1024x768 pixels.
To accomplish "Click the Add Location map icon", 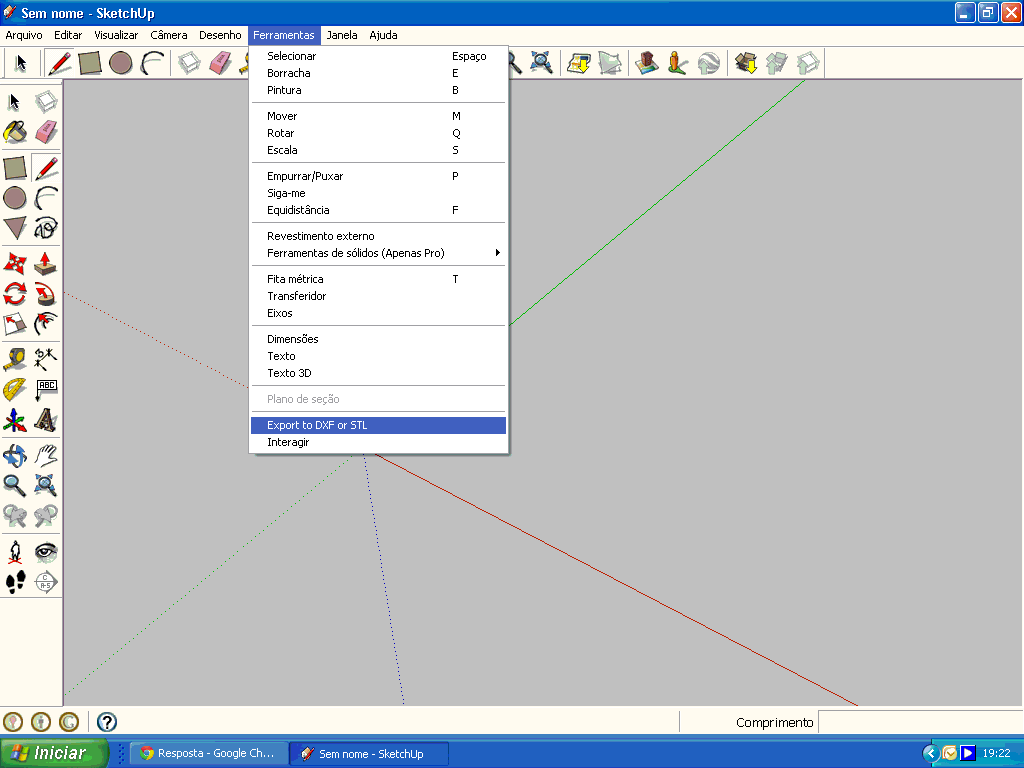I will 579,63.
